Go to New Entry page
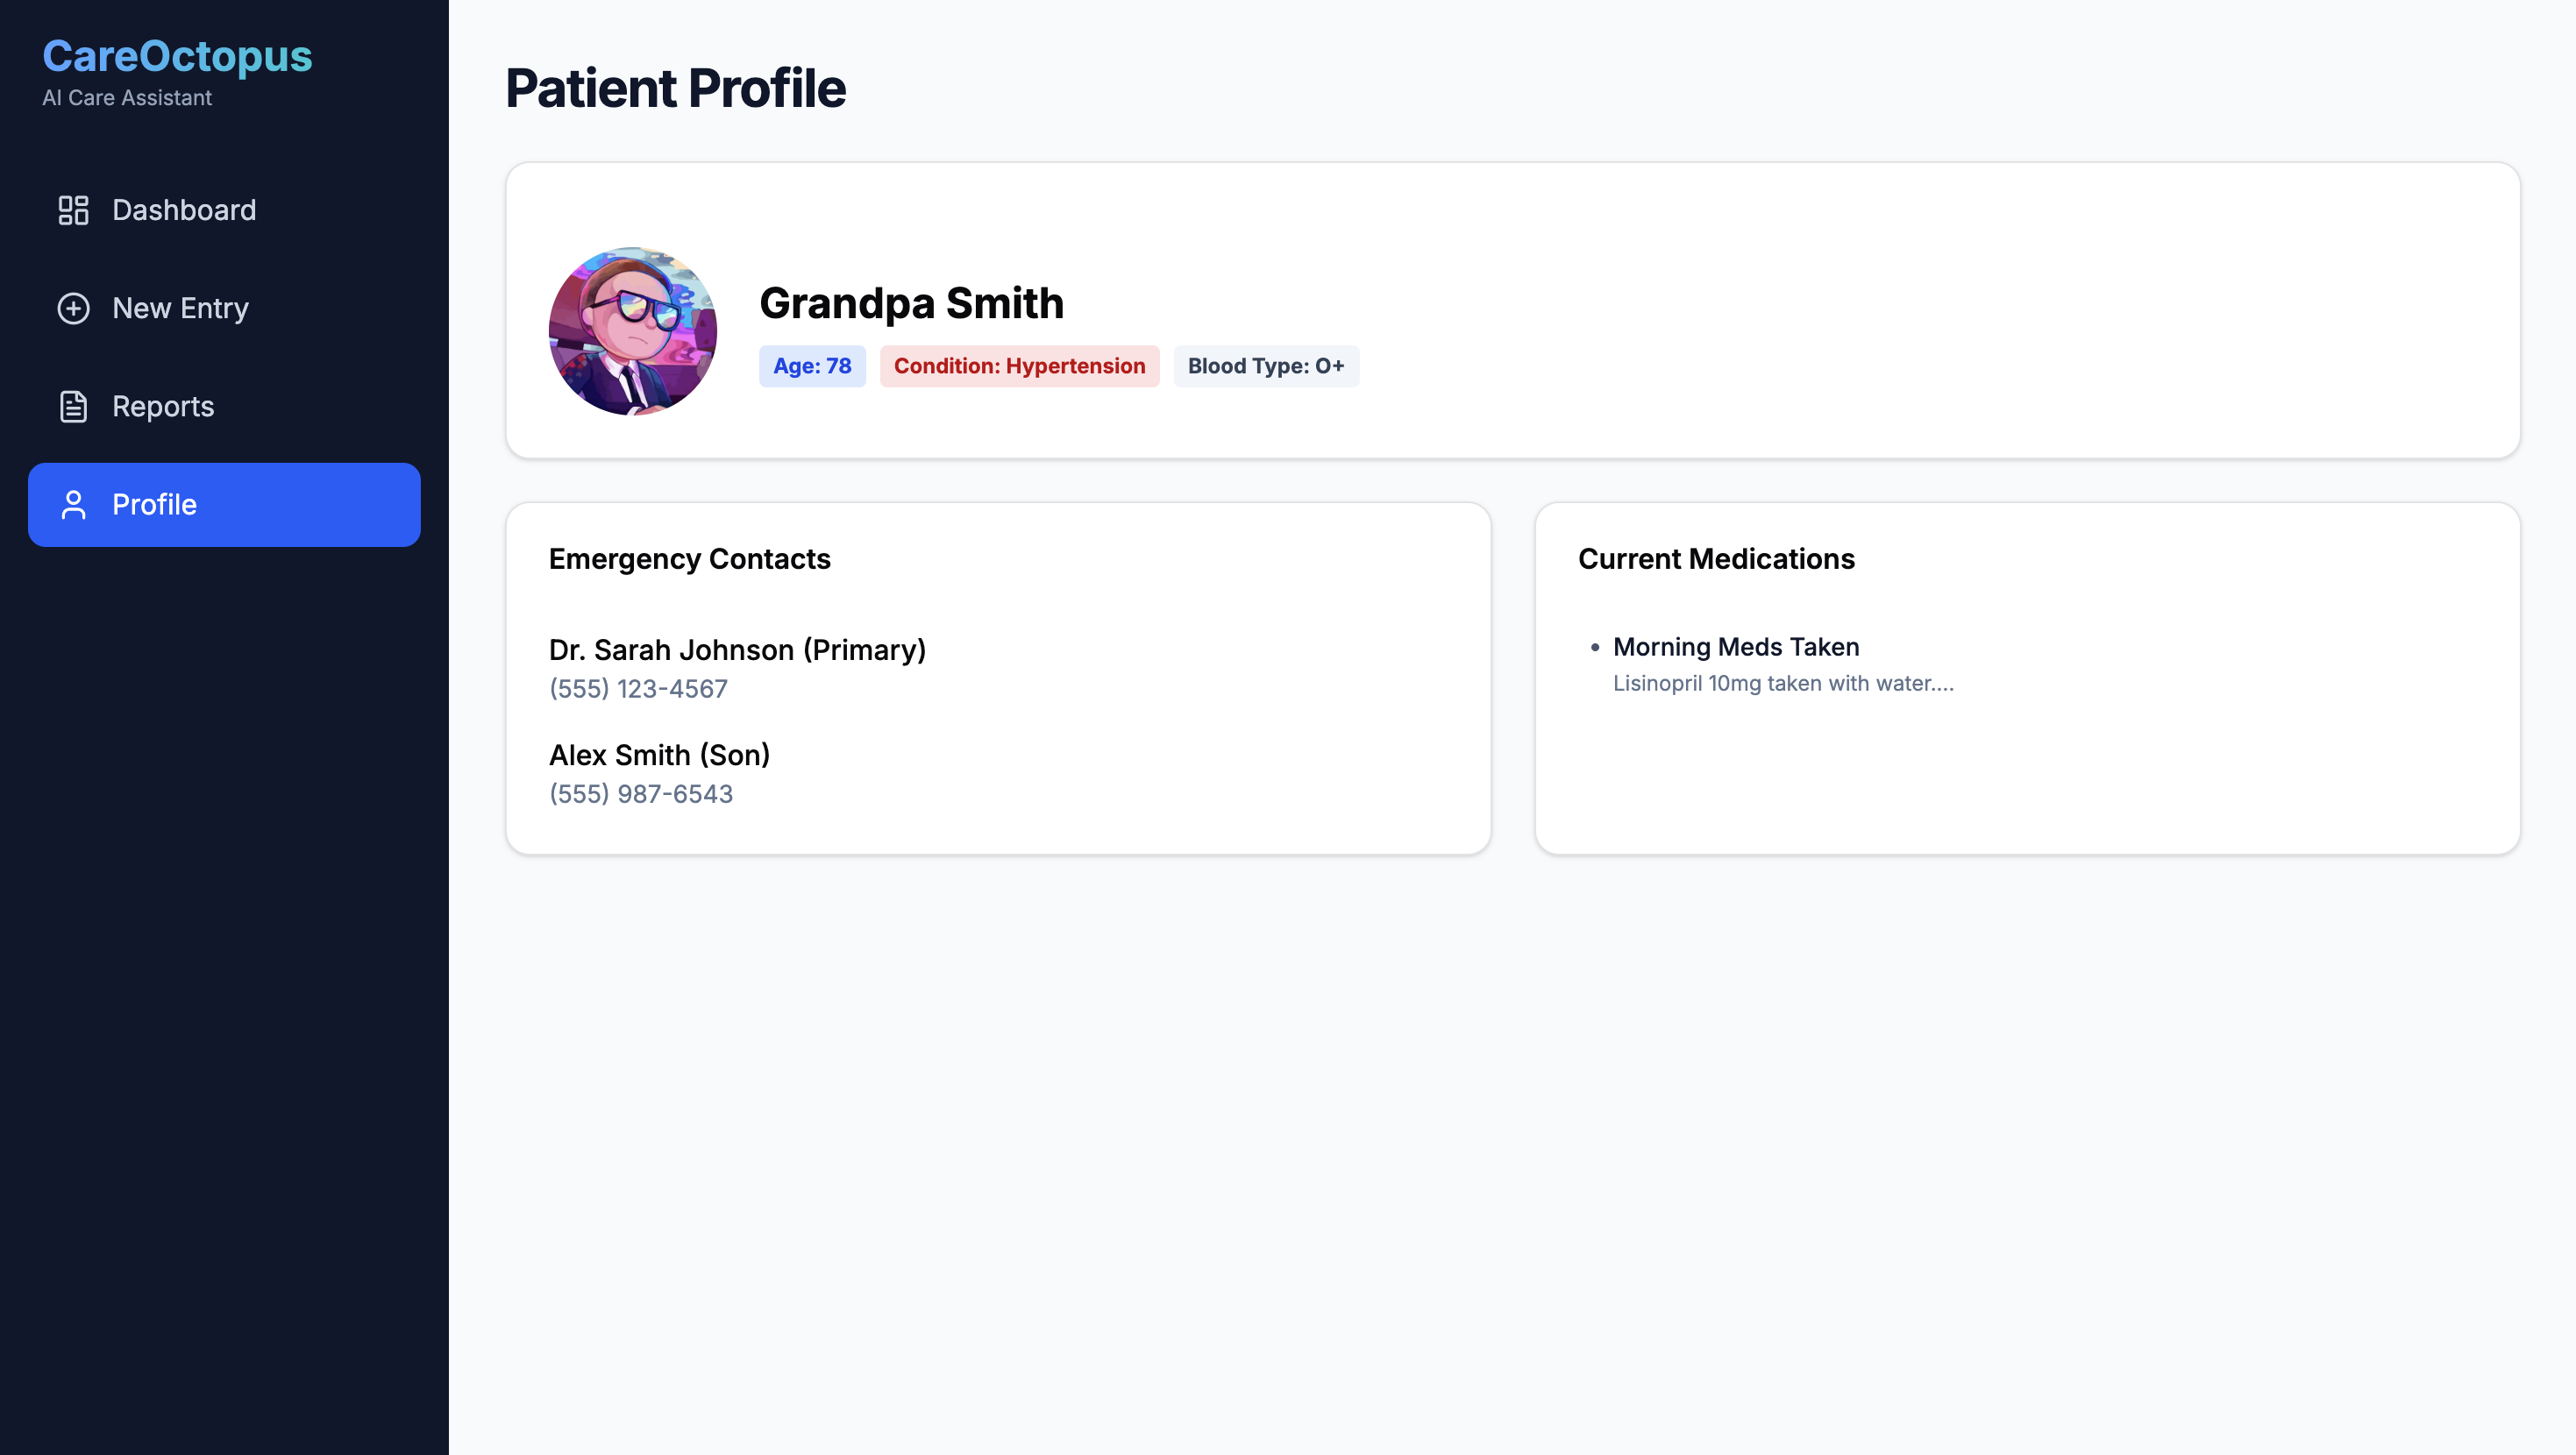 tap(180, 308)
